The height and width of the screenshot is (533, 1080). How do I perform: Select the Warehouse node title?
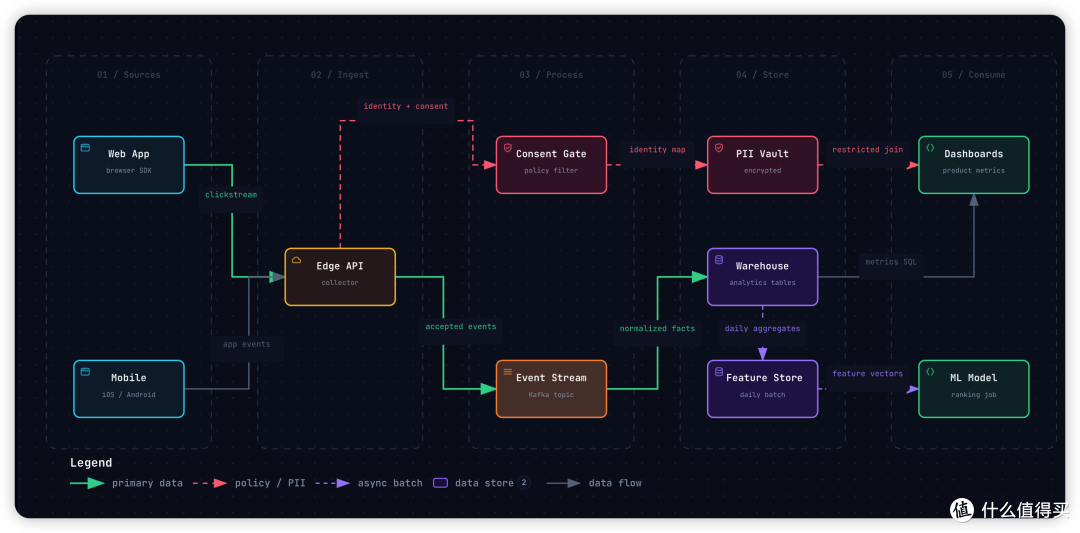pyautogui.click(x=762, y=266)
